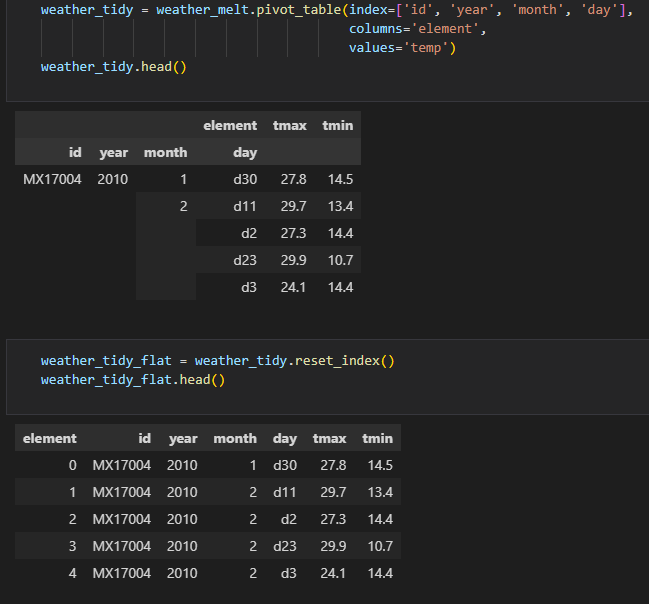The width and height of the screenshot is (649, 604).
Task: Click row index 0 in flat table output
Action: [x=72, y=465]
